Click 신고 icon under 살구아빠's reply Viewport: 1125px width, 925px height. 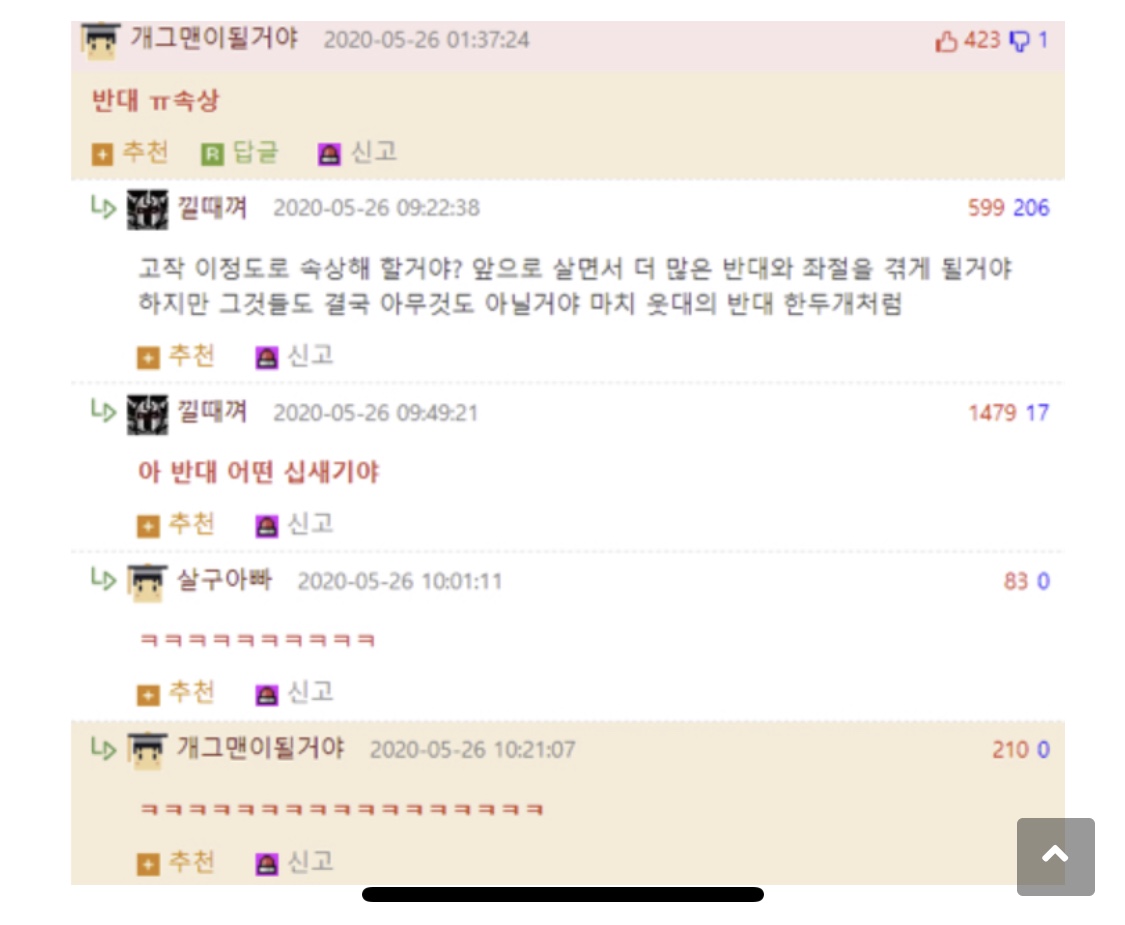(x=267, y=695)
